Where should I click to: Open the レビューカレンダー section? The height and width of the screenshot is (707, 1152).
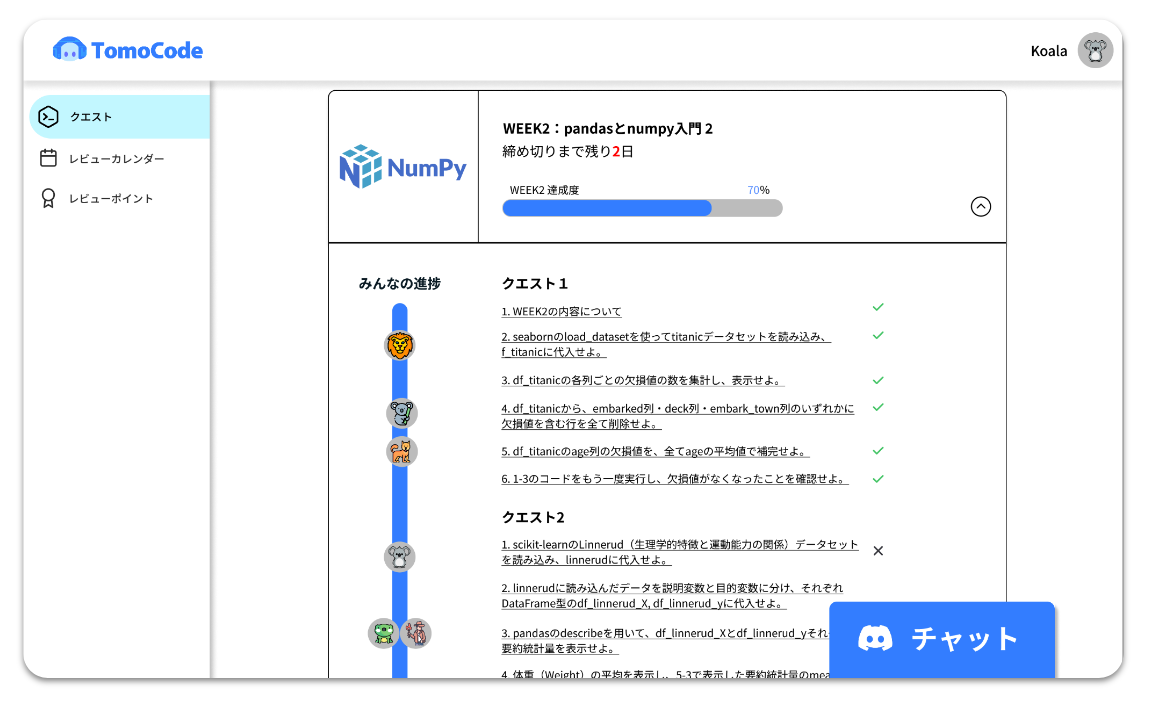[115, 158]
